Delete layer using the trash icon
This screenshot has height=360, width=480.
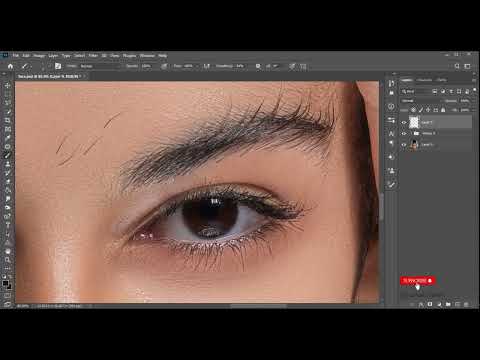click(x=466, y=304)
